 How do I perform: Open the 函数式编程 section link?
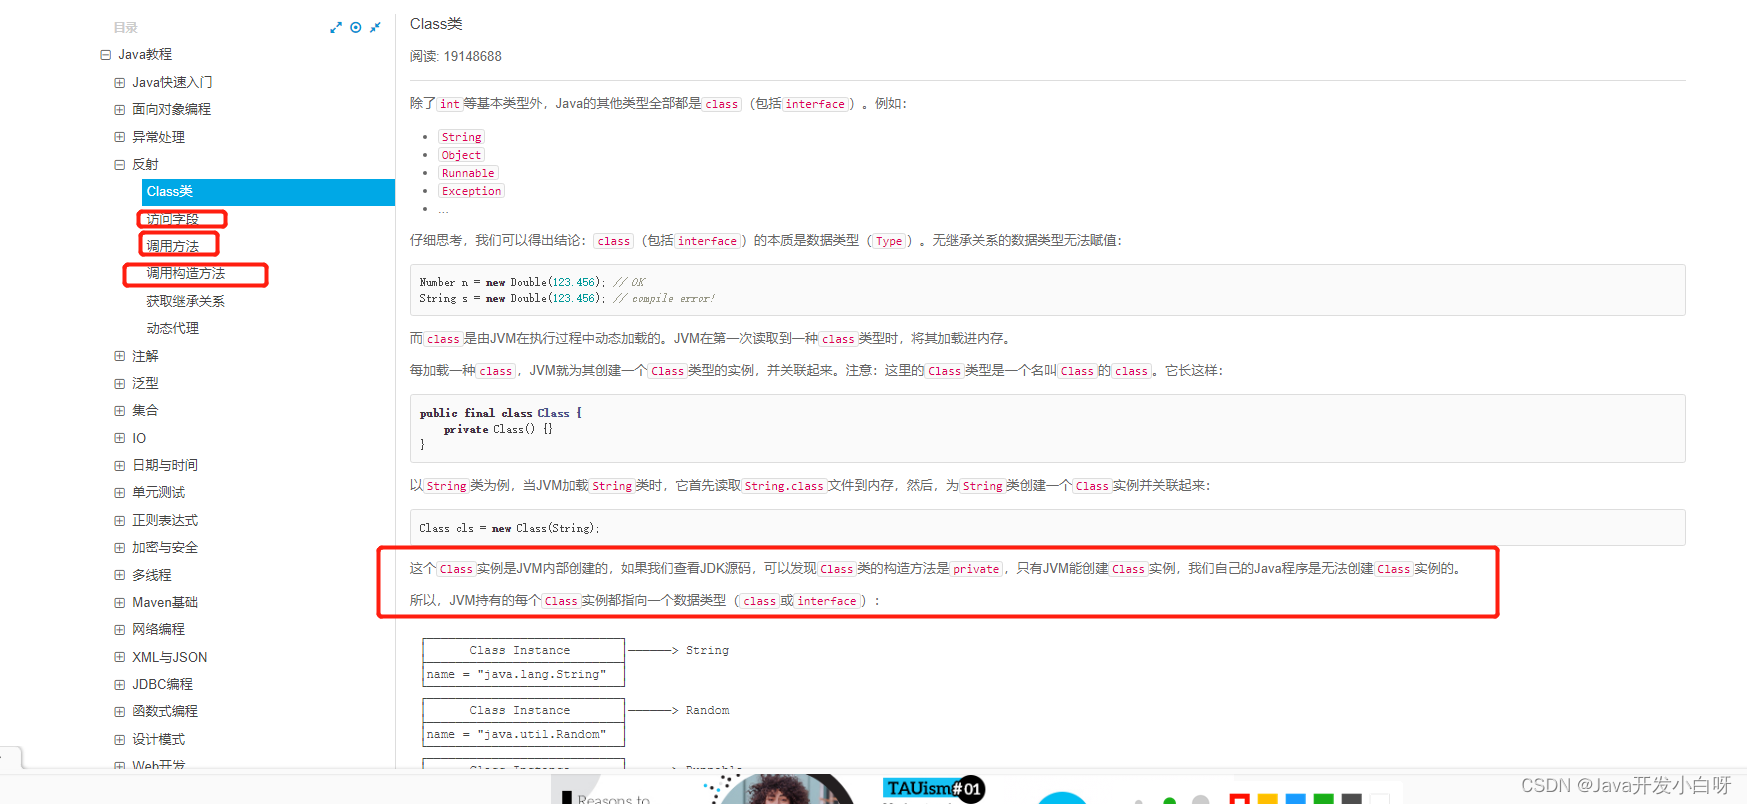pyautogui.click(x=165, y=712)
